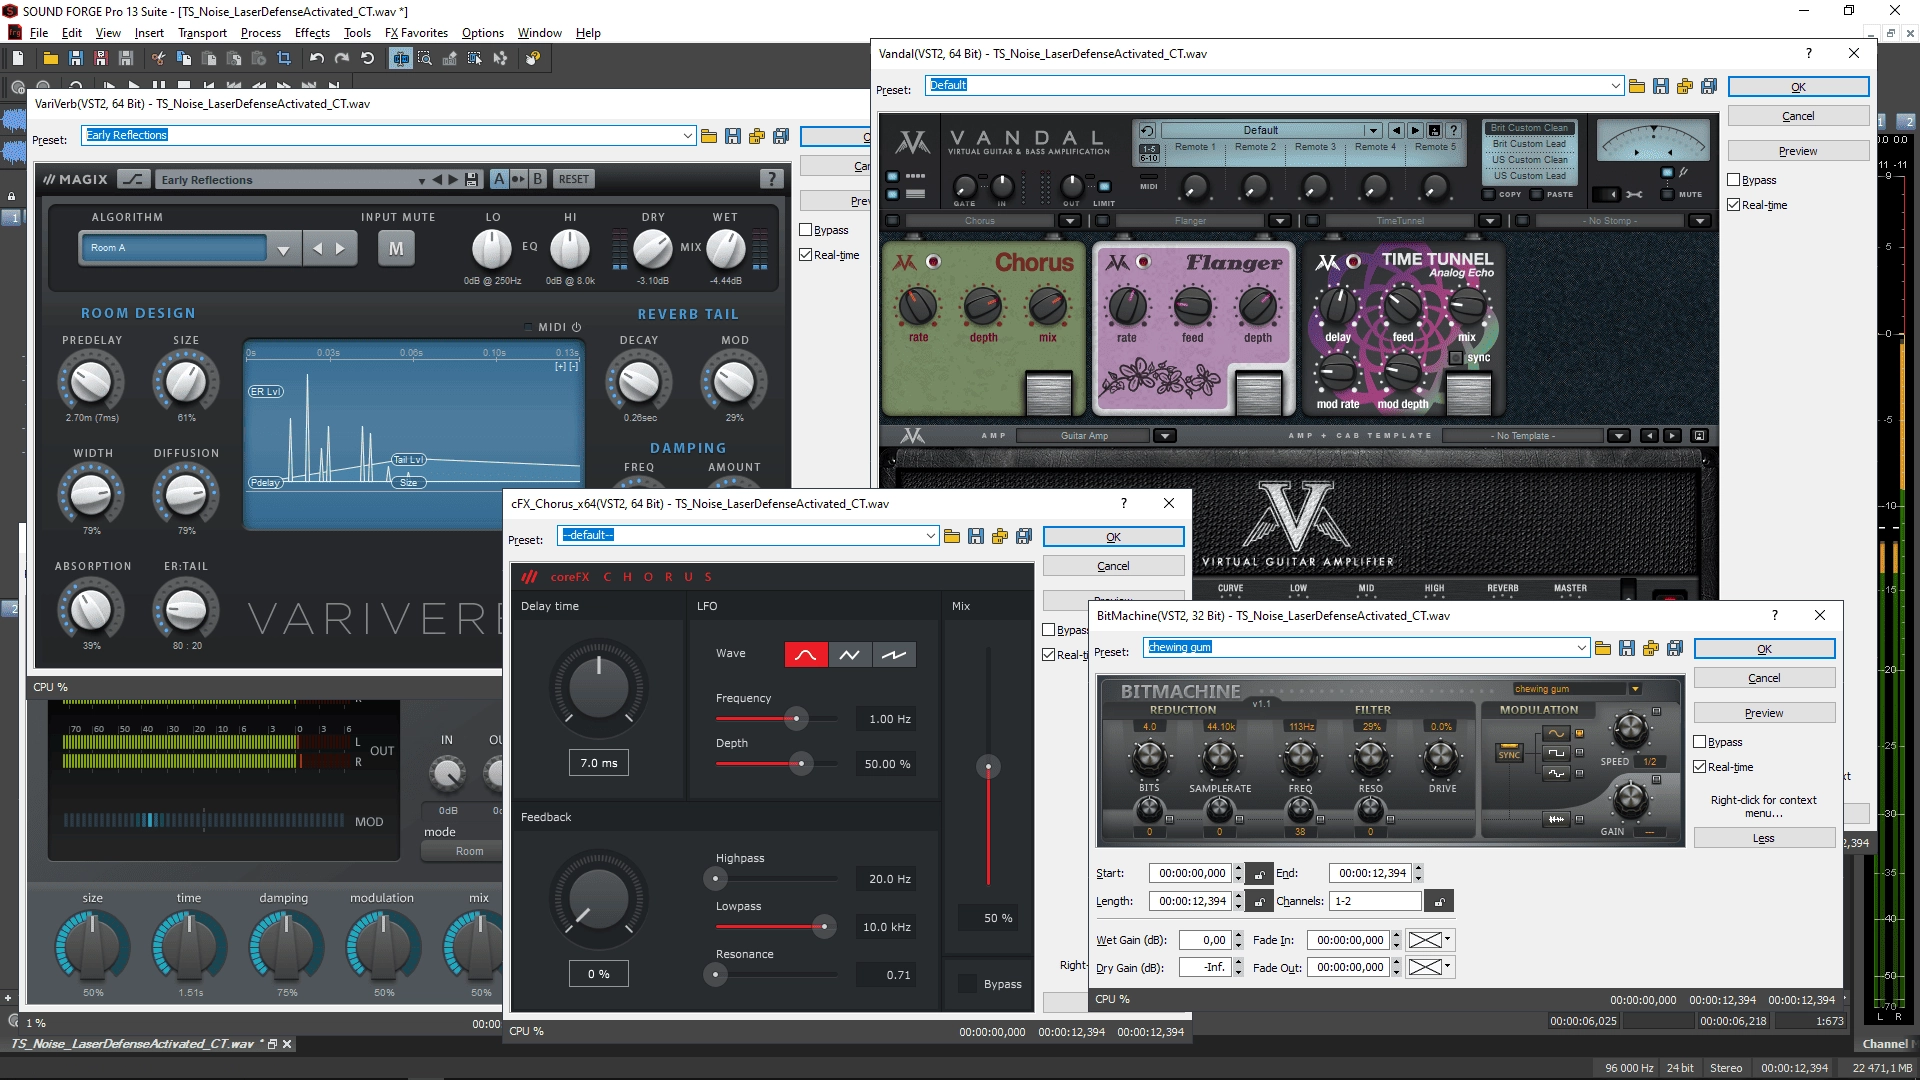Click OK in the Vandal dialog
The image size is (1920, 1080).
[x=1798, y=87]
